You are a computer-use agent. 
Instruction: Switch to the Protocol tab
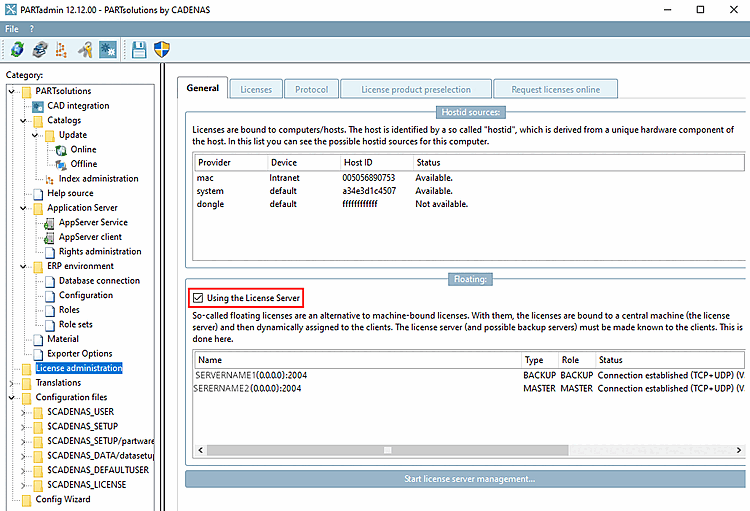pos(311,89)
